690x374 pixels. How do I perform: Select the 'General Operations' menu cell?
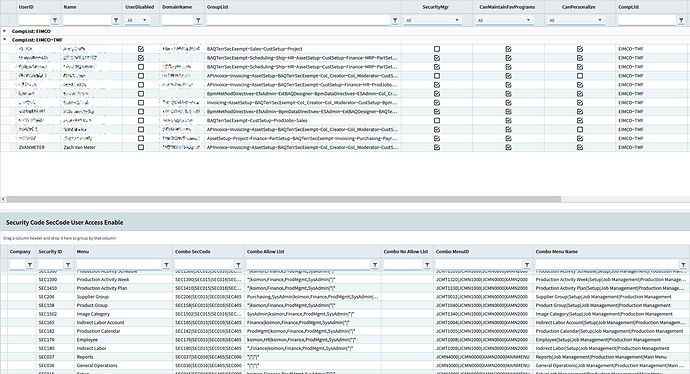point(124,365)
